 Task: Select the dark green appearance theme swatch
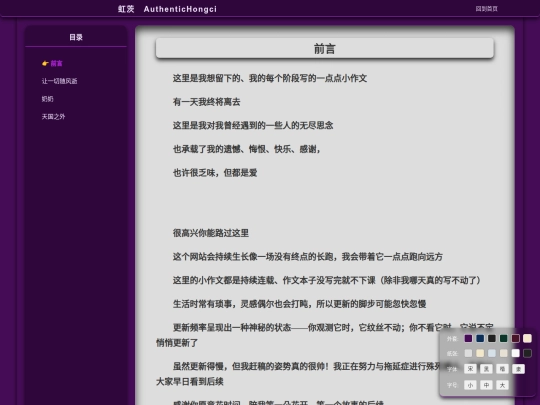point(503,338)
